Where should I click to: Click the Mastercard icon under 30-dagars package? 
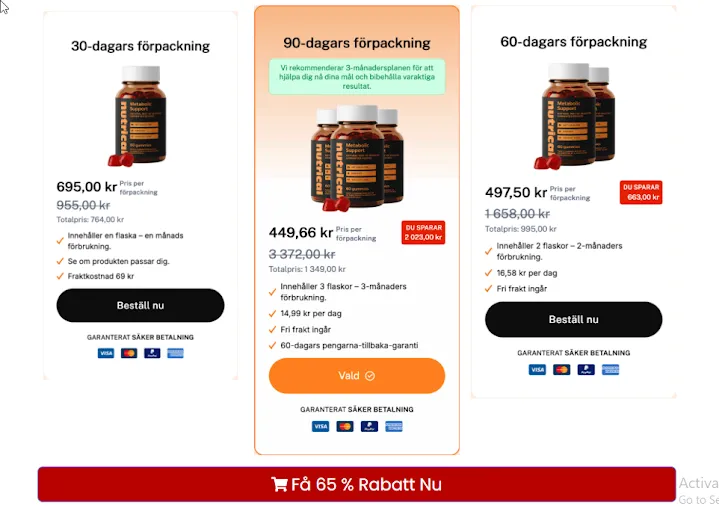(x=129, y=353)
